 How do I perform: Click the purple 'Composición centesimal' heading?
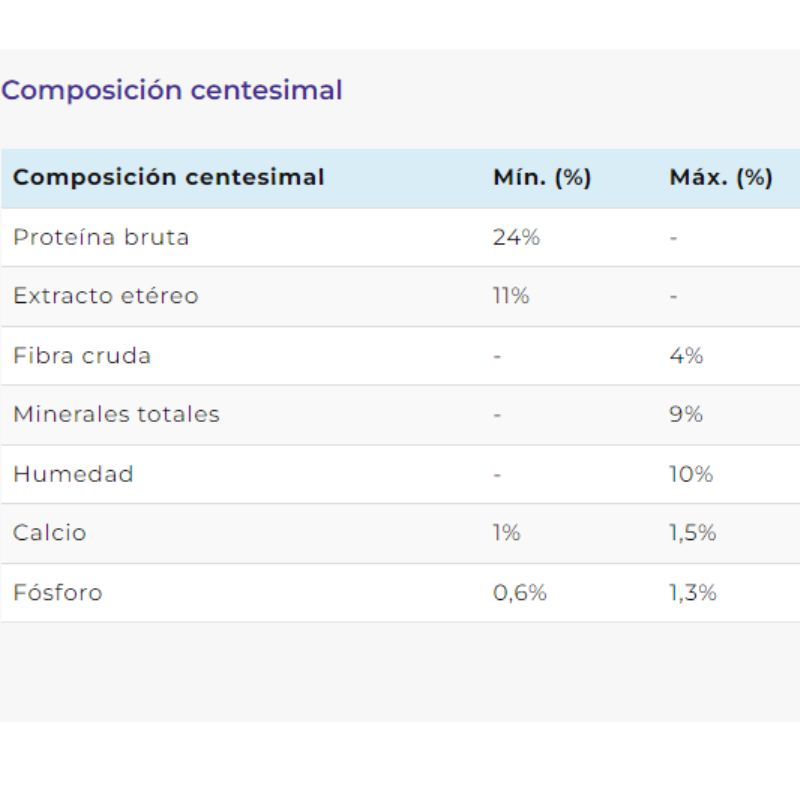[x=172, y=90]
